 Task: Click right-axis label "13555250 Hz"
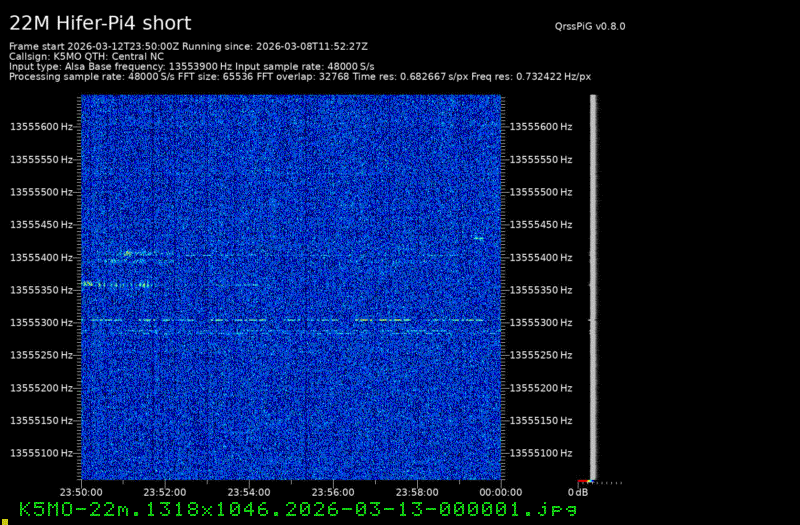coord(541,356)
